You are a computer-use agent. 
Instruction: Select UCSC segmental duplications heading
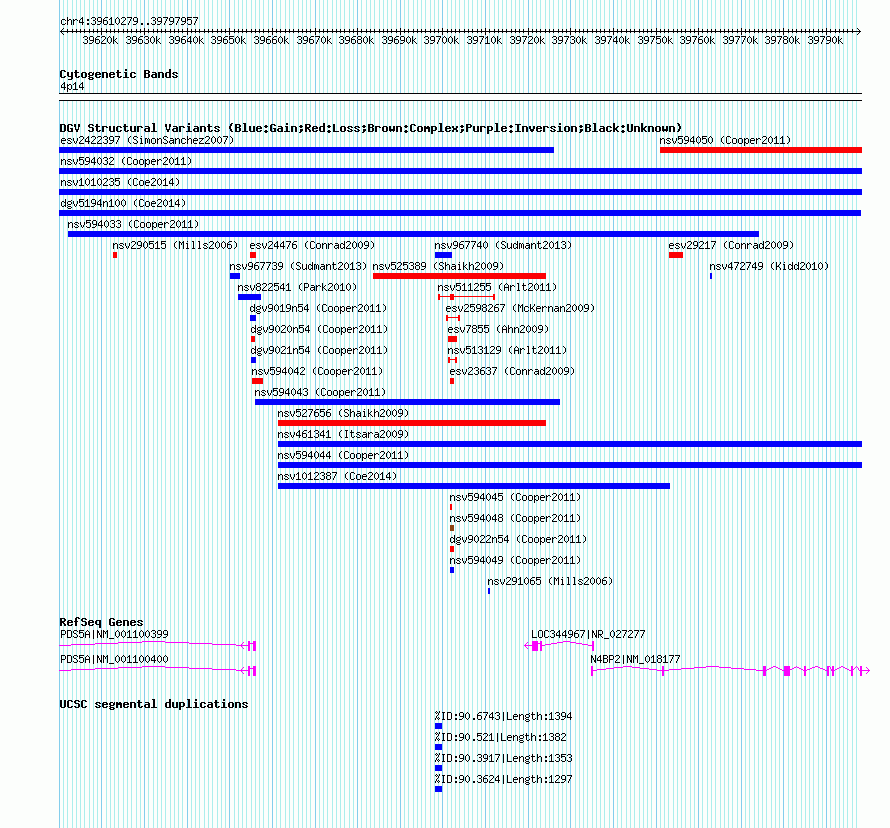point(154,704)
